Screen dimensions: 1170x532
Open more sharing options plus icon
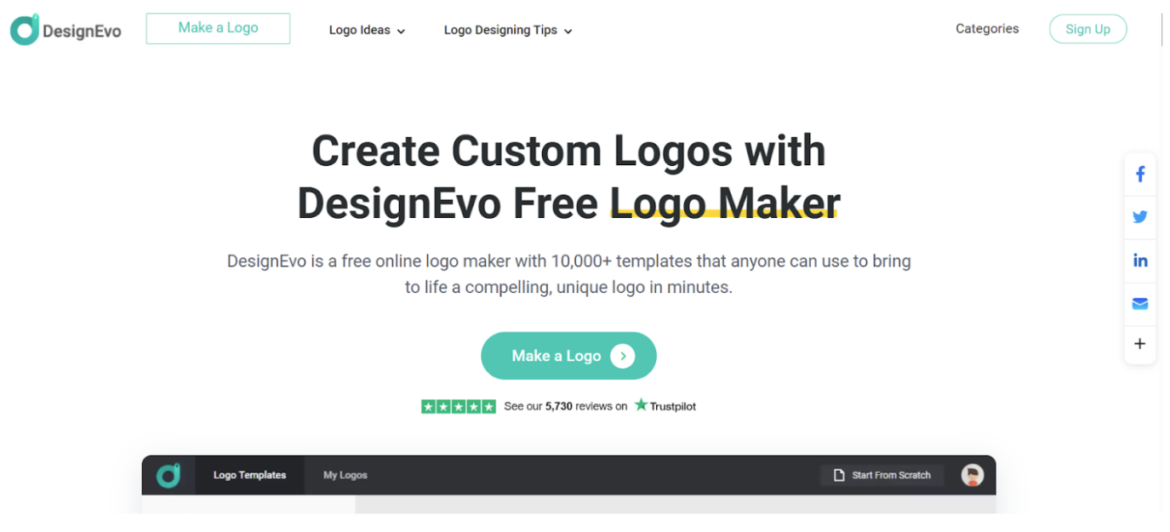(x=1139, y=344)
